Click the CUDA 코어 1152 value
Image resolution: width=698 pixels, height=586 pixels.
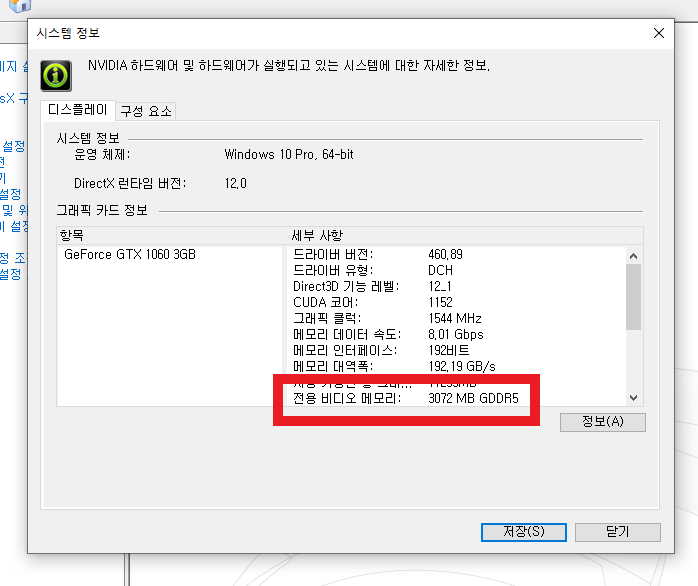[440, 302]
